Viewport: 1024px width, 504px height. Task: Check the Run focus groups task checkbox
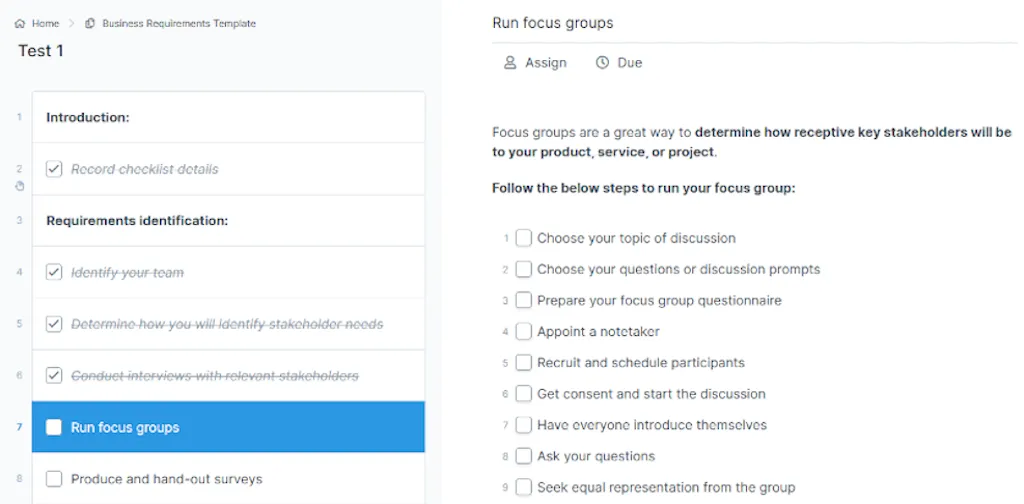(54, 428)
